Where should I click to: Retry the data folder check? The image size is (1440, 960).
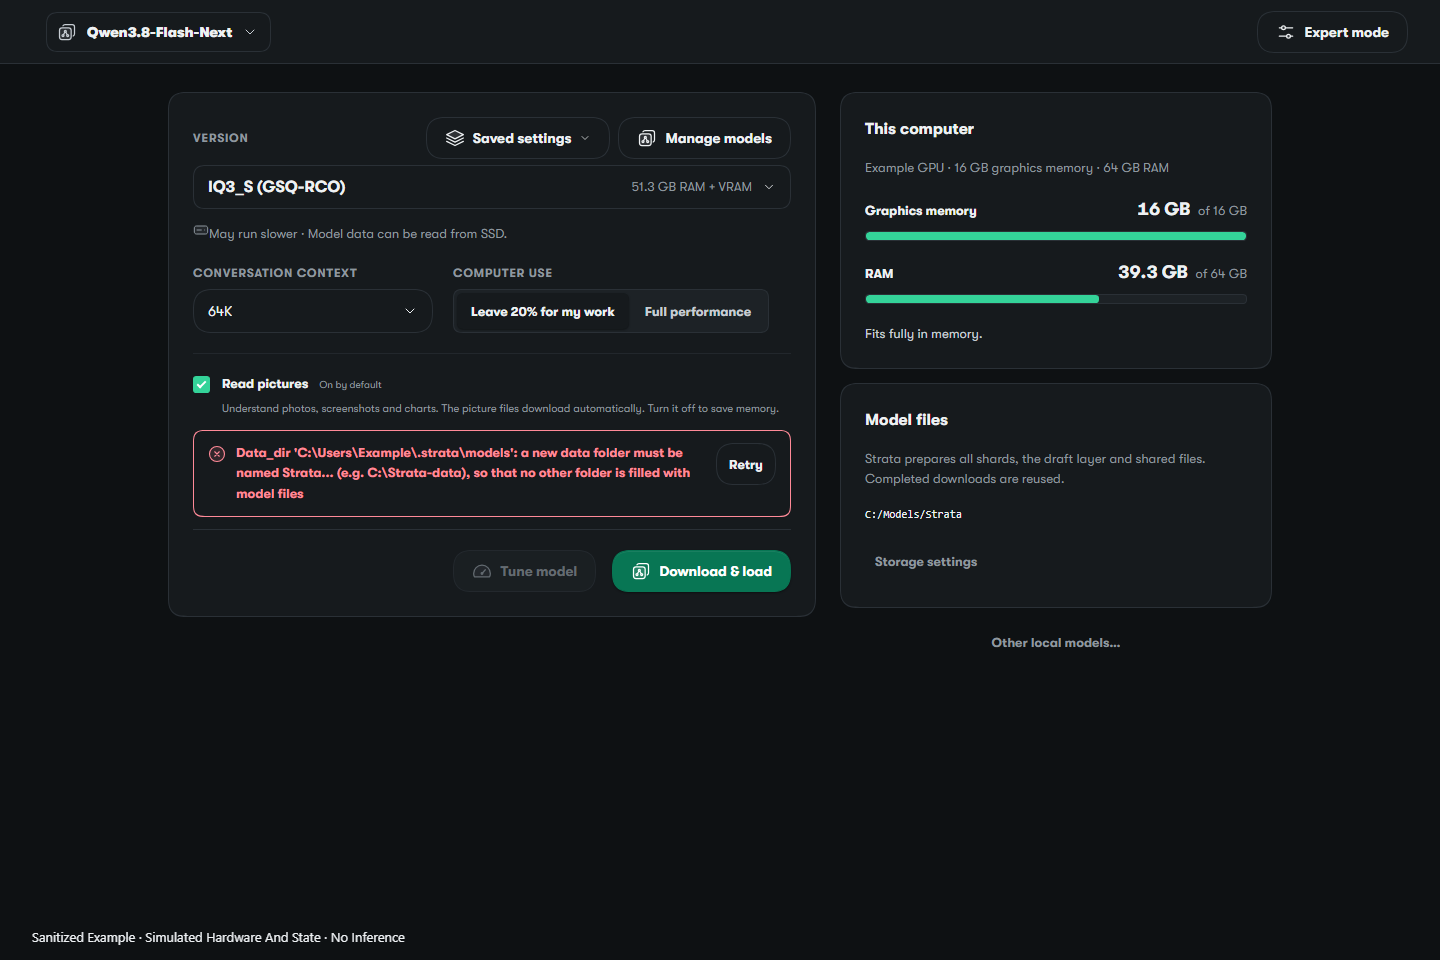pyautogui.click(x=745, y=464)
